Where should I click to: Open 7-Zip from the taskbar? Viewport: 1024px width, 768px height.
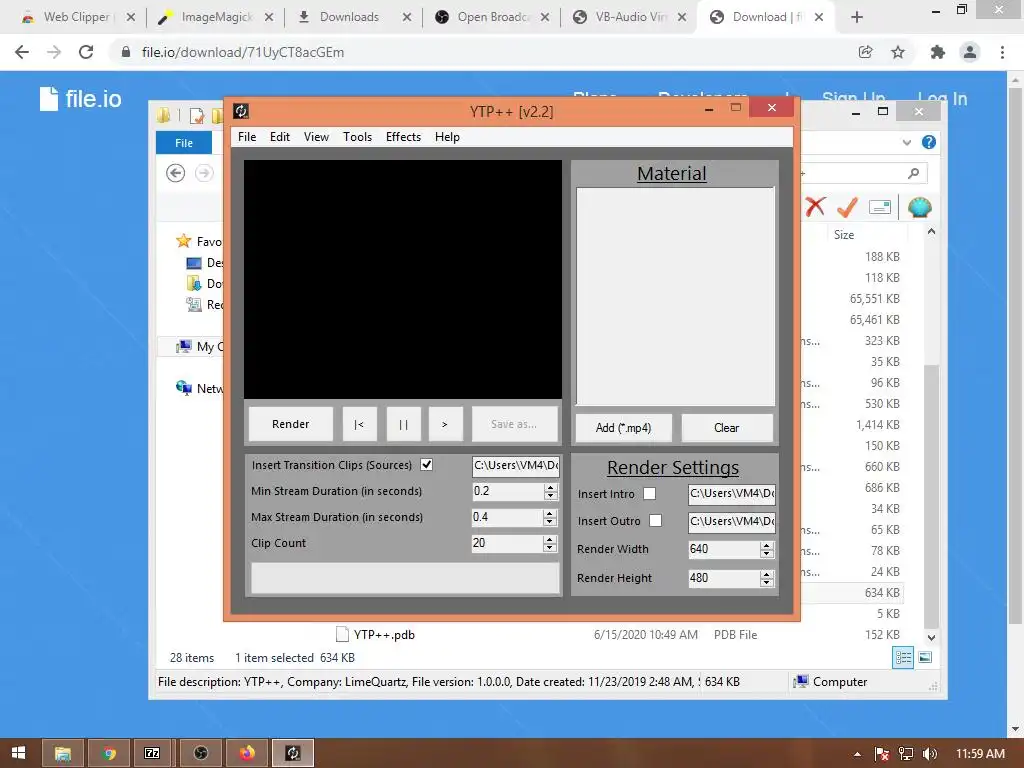[x=152, y=753]
